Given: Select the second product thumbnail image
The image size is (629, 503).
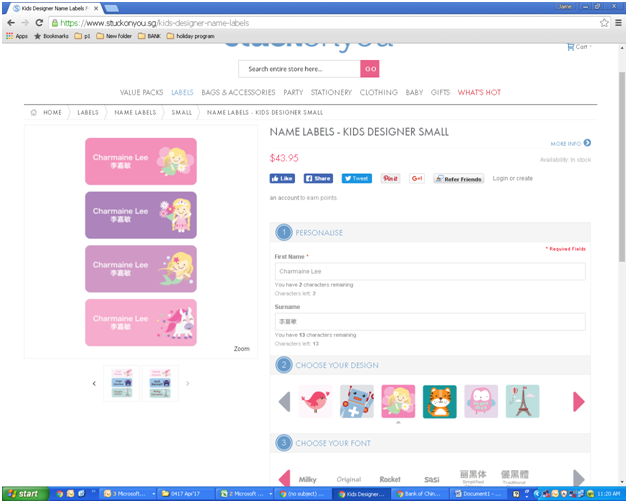Looking at the screenshot, I should click(x=160, y=383).
